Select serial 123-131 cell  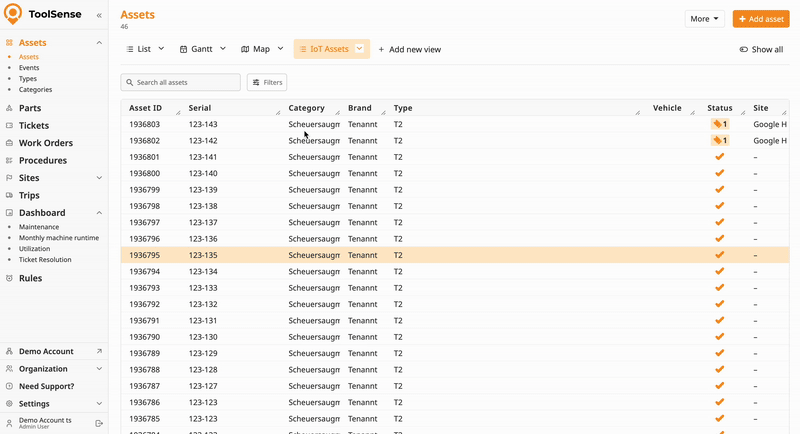pyautogui.click(x=203, y=320)
